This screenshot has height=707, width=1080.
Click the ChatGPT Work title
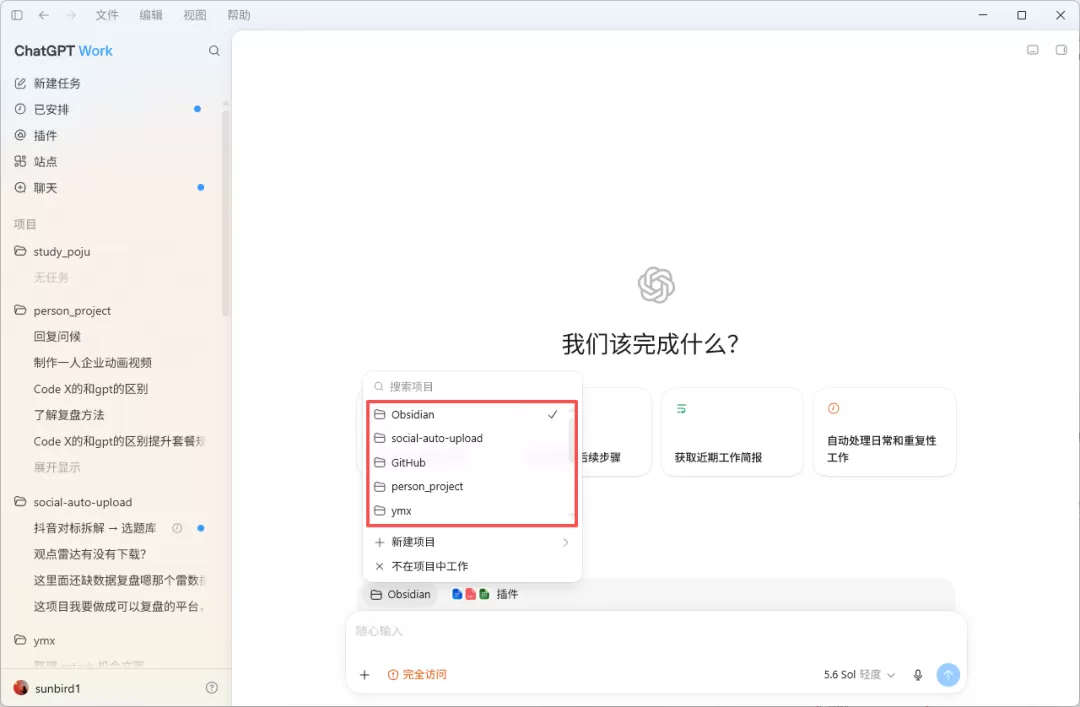[x=63, y=51]
